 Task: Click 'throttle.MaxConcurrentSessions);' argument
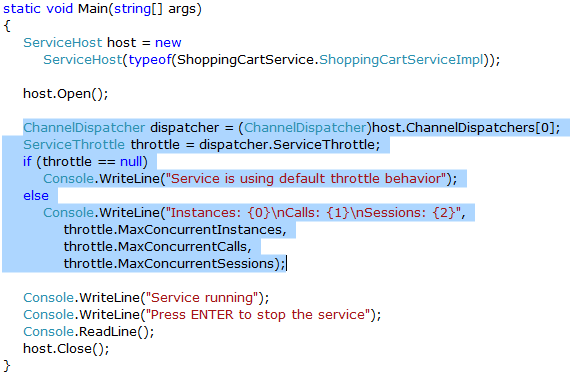click(175, 264)
